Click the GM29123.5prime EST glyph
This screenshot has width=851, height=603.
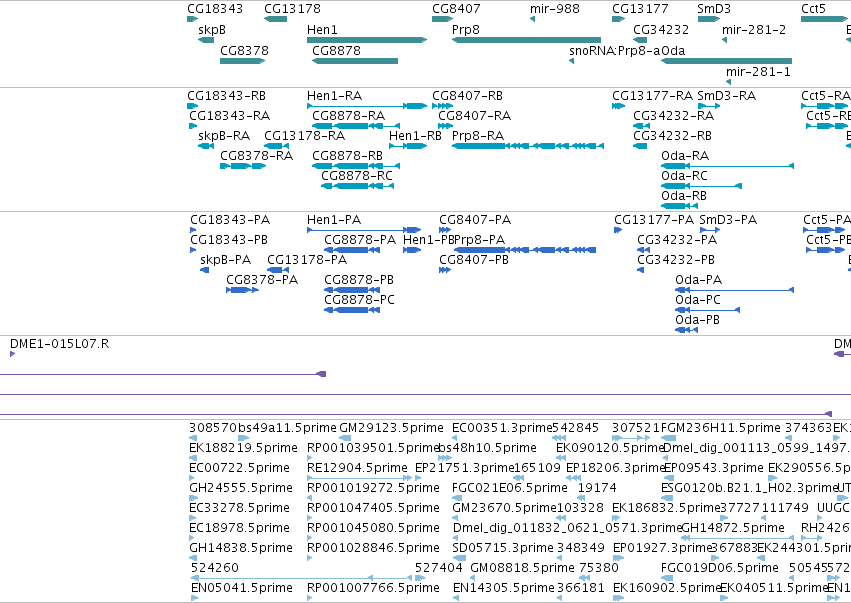345,438
